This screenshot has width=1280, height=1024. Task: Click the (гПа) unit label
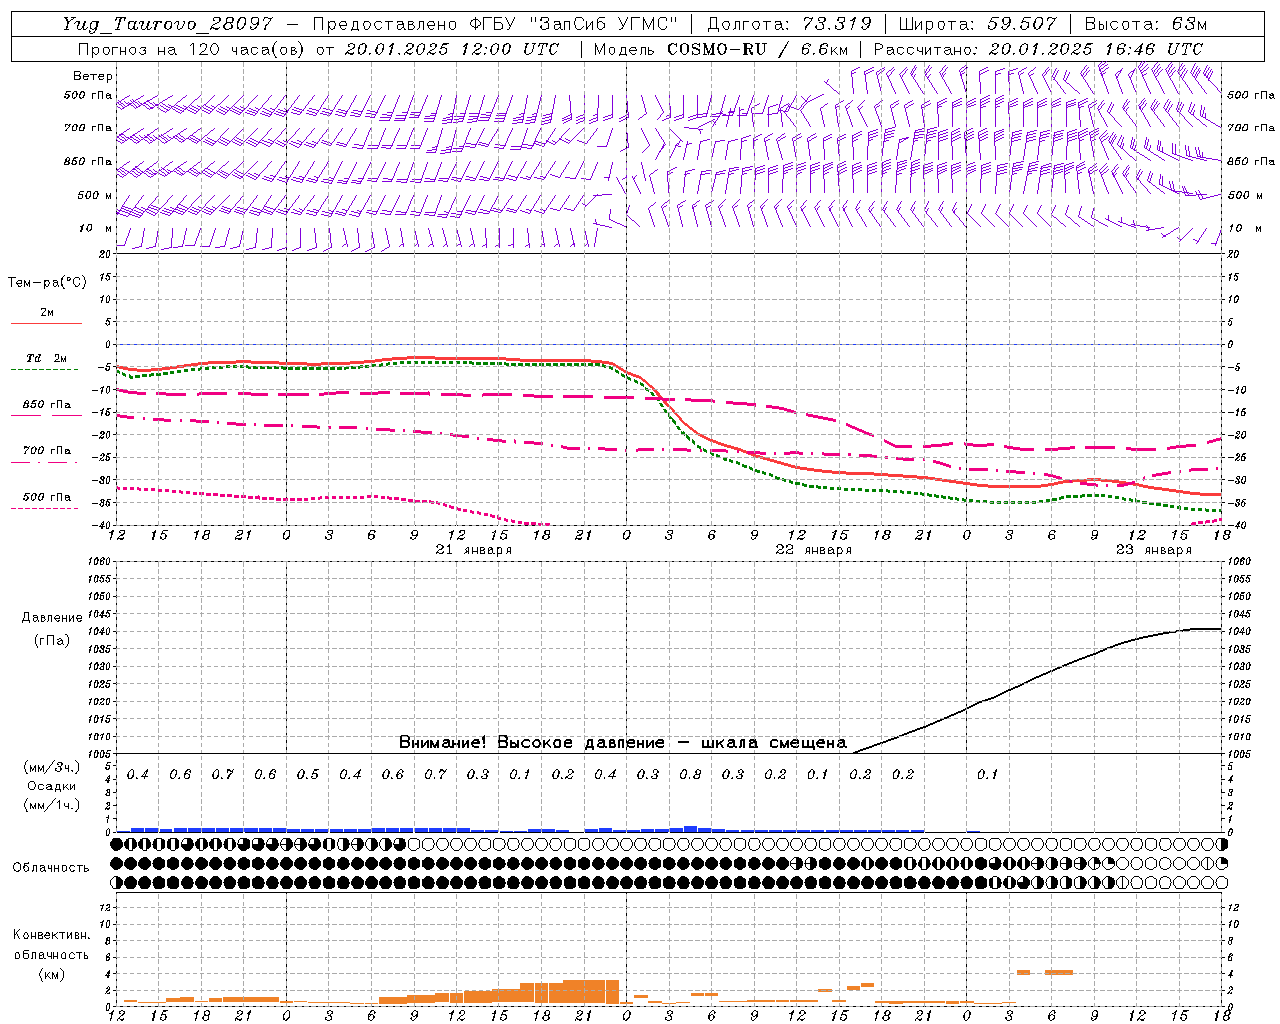[x=51, y=640]
